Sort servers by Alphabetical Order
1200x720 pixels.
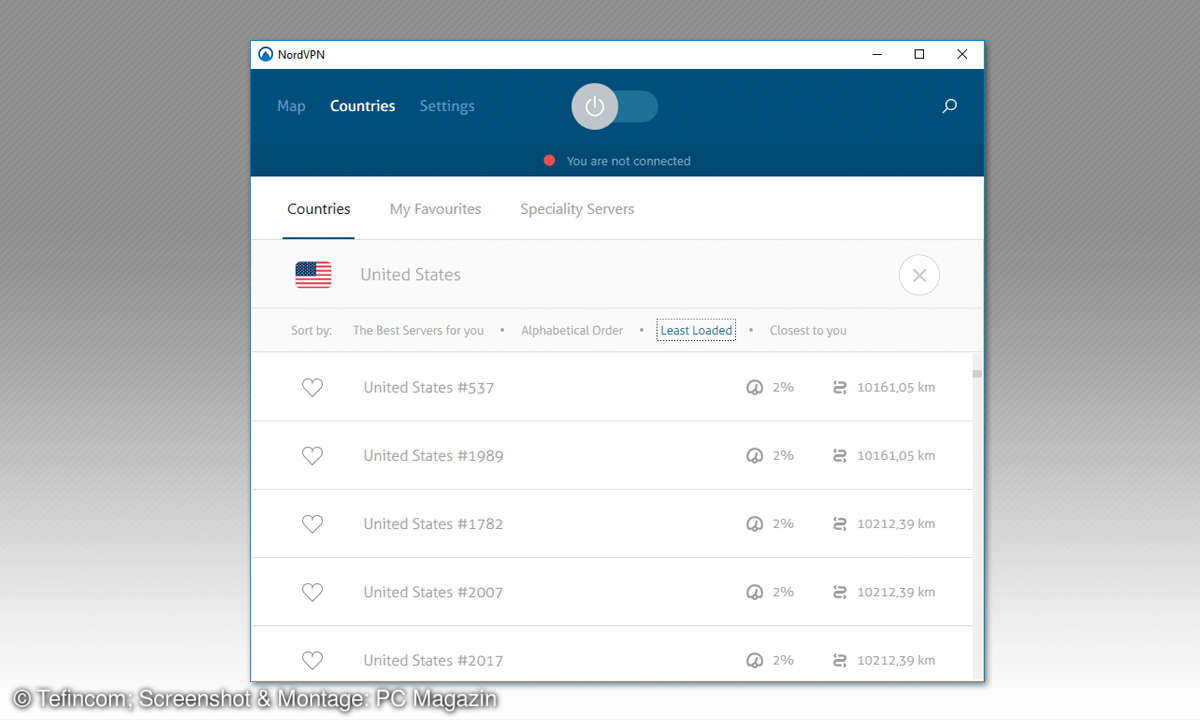coord(572,330)
